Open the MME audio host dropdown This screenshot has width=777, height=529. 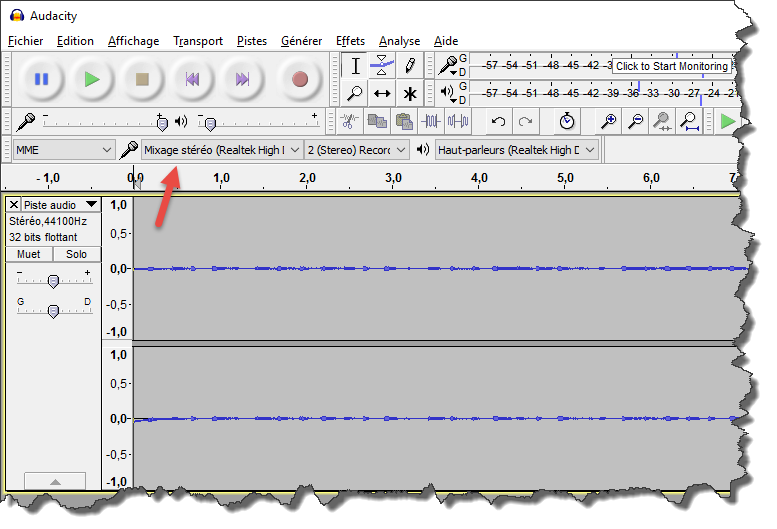(64, 150)
